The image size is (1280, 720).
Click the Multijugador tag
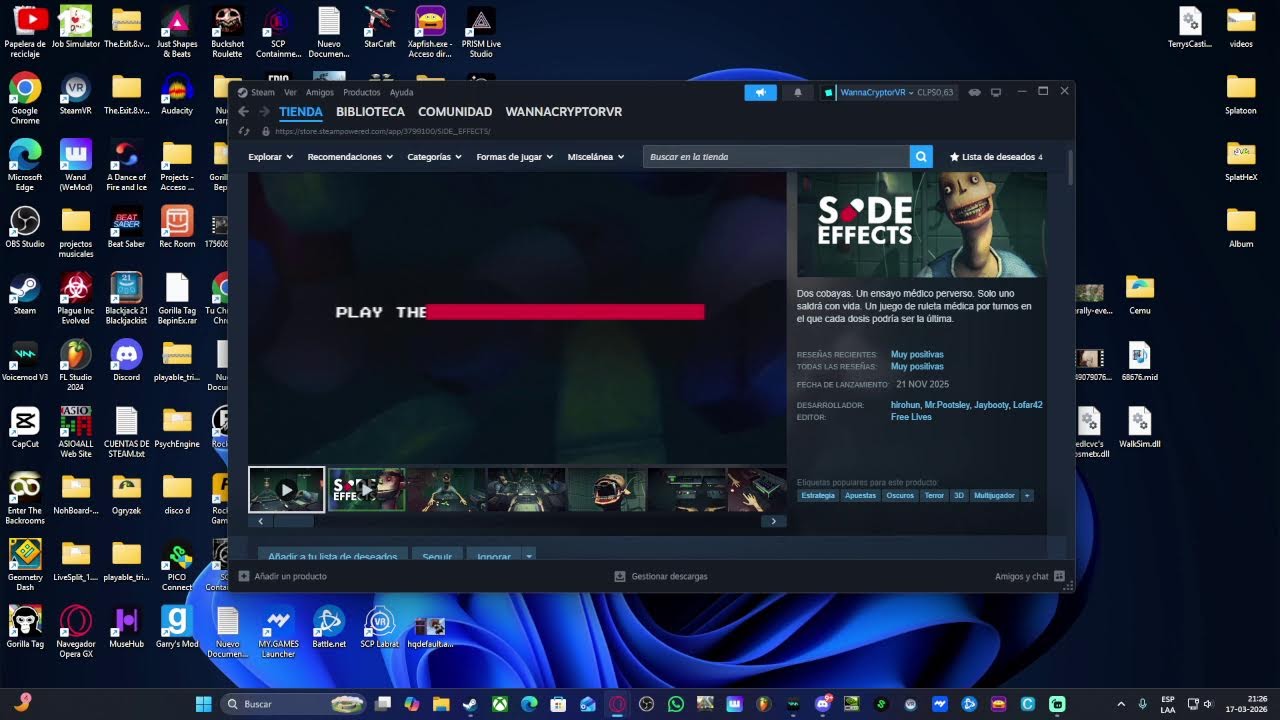click(994, 495)
